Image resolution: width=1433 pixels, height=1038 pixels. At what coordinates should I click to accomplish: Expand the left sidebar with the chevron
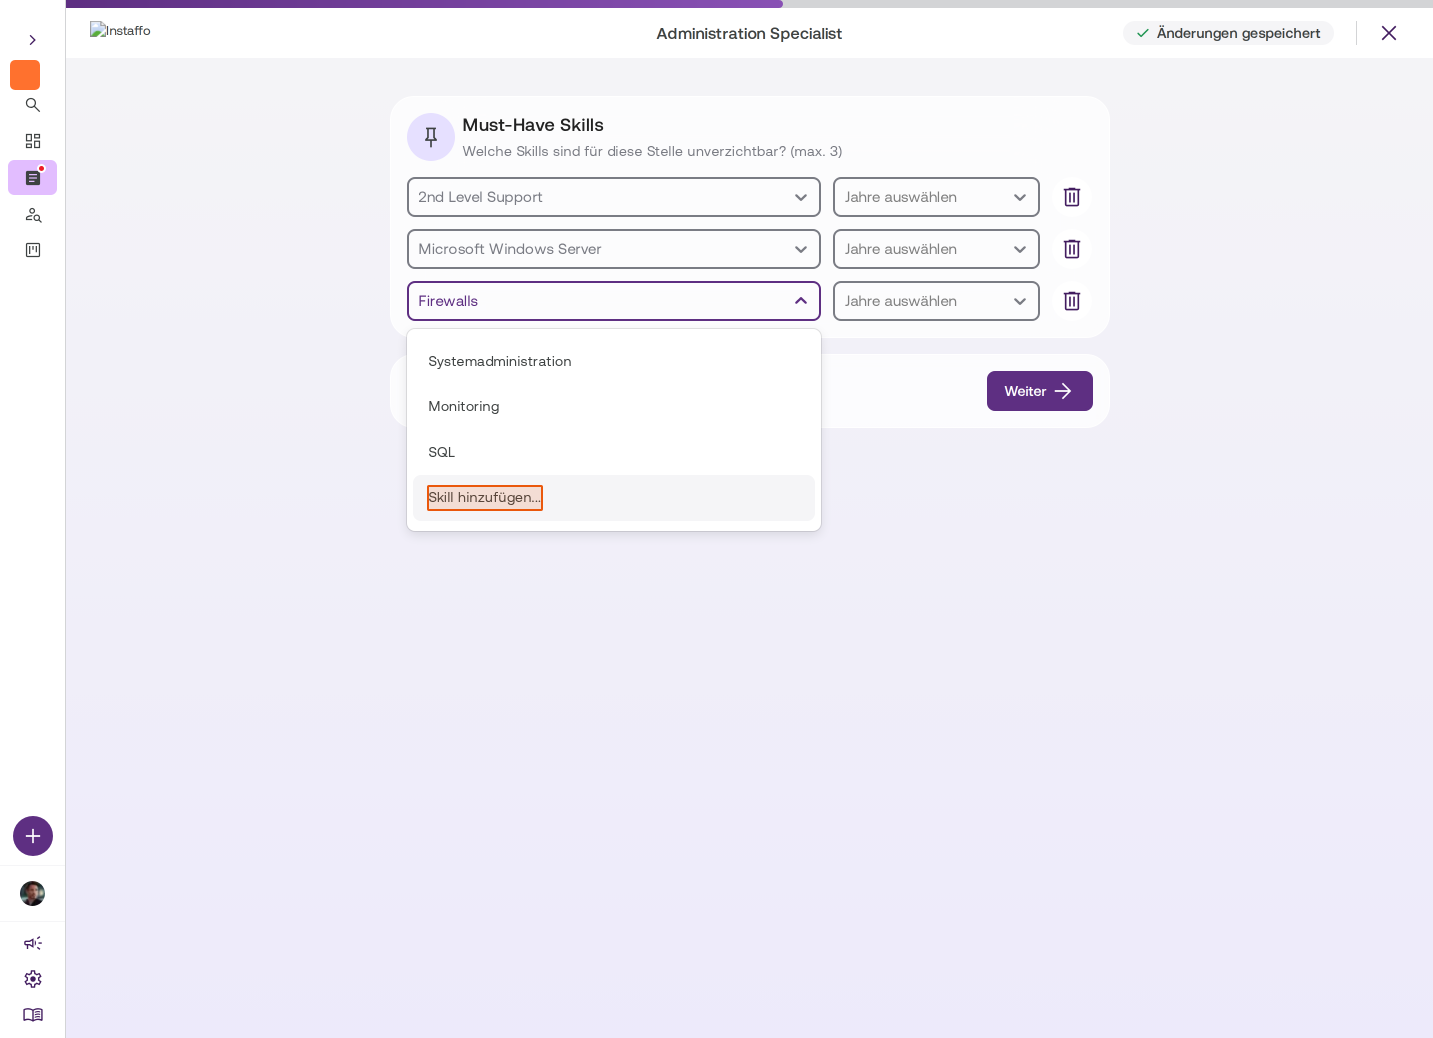point(32,40)
